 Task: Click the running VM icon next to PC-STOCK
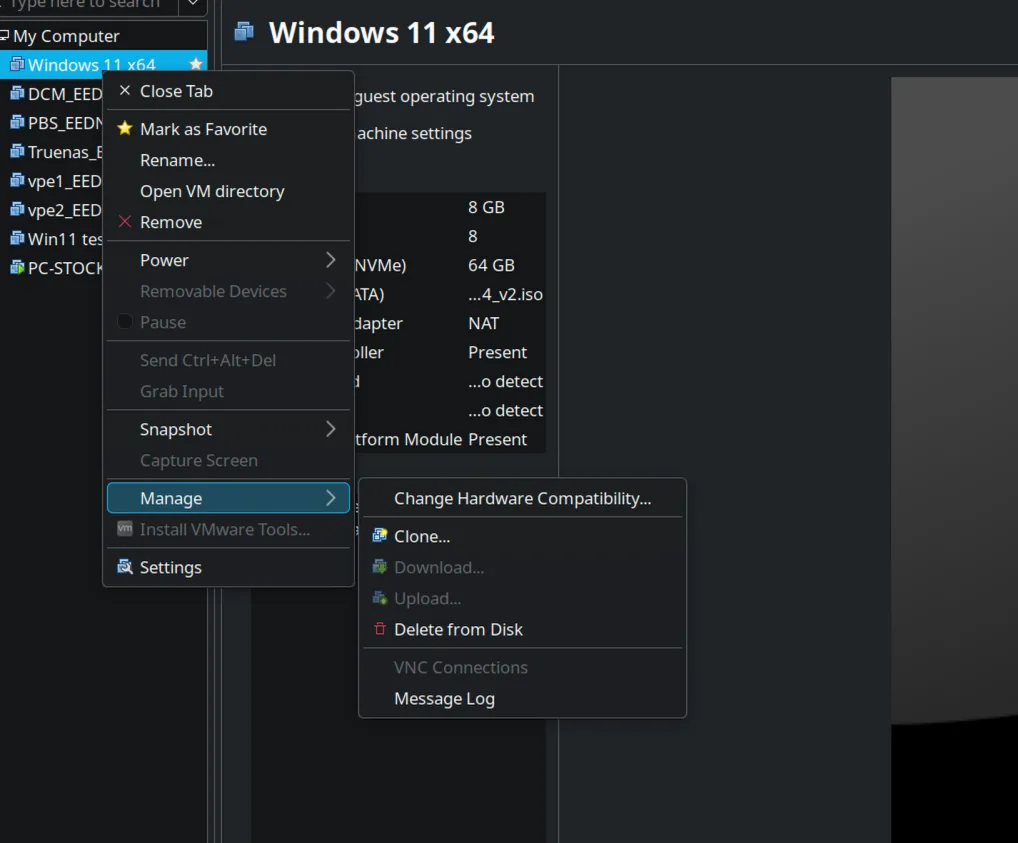pos(17,268)
